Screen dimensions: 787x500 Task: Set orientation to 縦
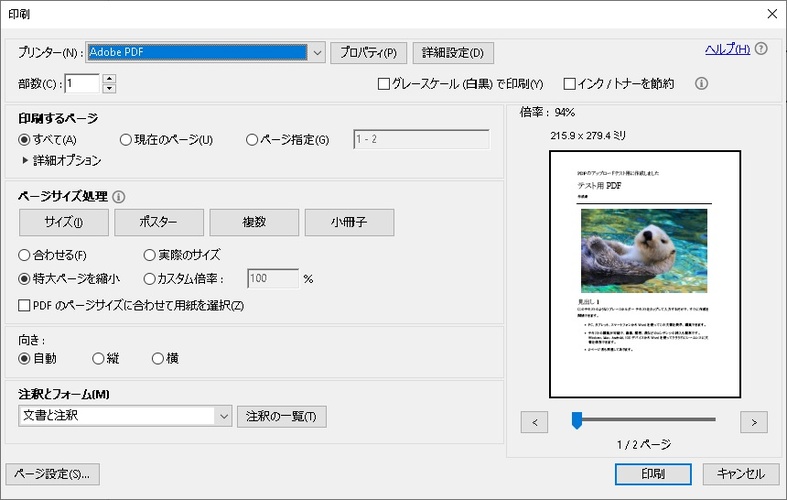pos(98,358)
